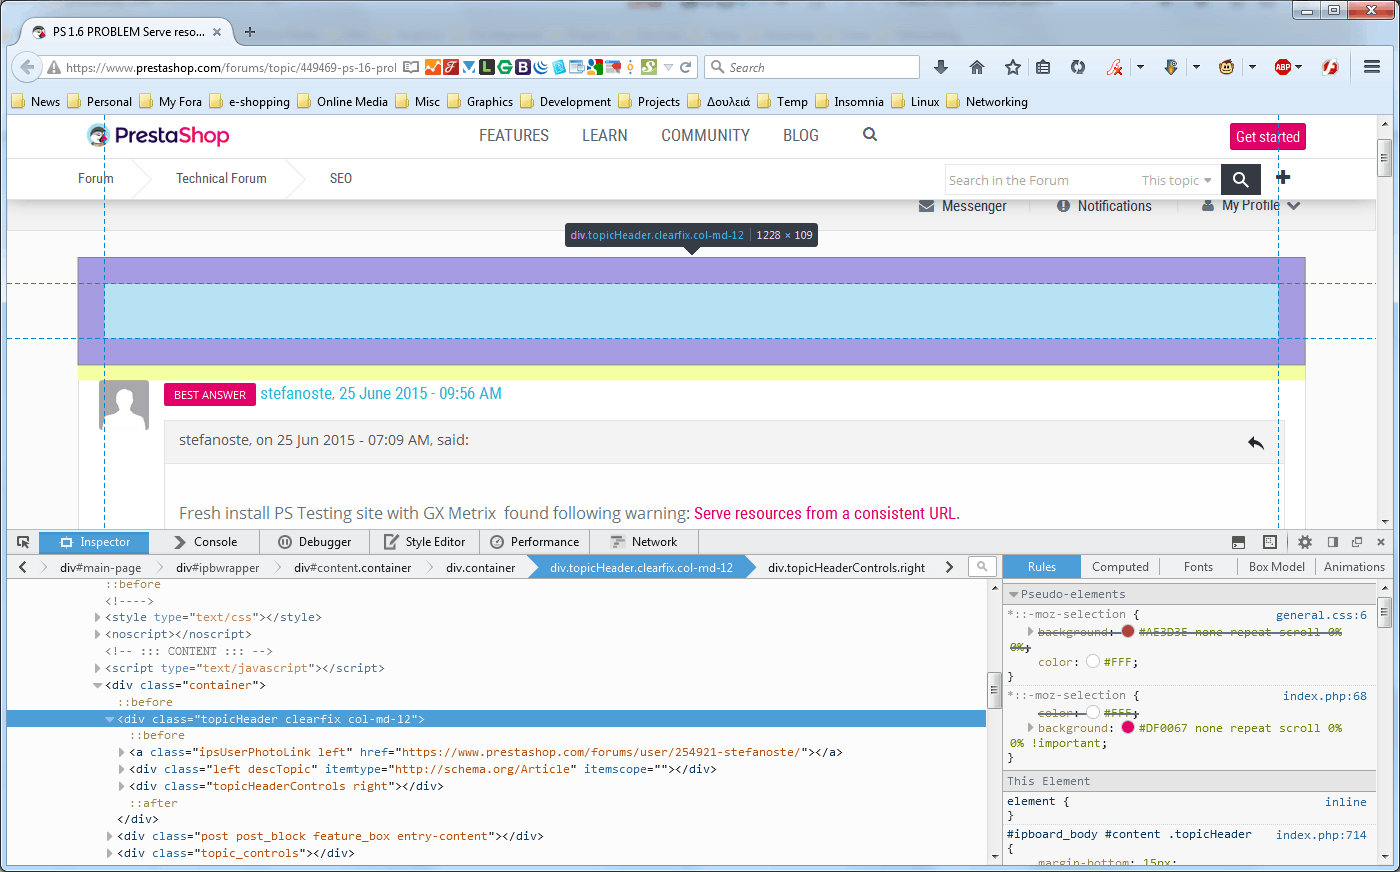Dock devtools to side of window

[1332, 542]
